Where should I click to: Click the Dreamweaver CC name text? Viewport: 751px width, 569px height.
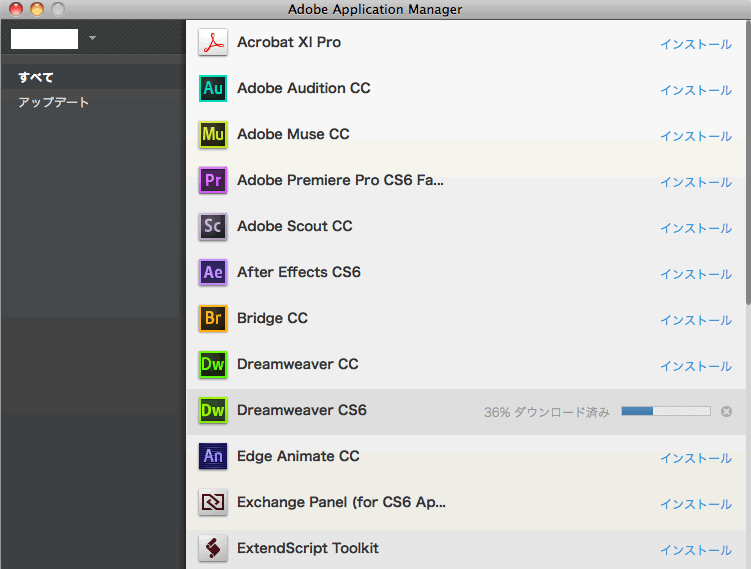click(x=297, y=364)
